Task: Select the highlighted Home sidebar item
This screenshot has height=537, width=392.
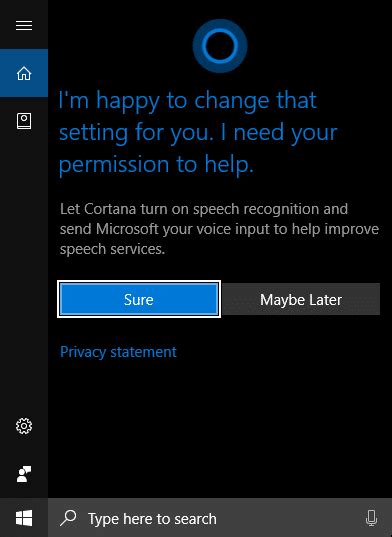Action: click(x=24, y=73)
